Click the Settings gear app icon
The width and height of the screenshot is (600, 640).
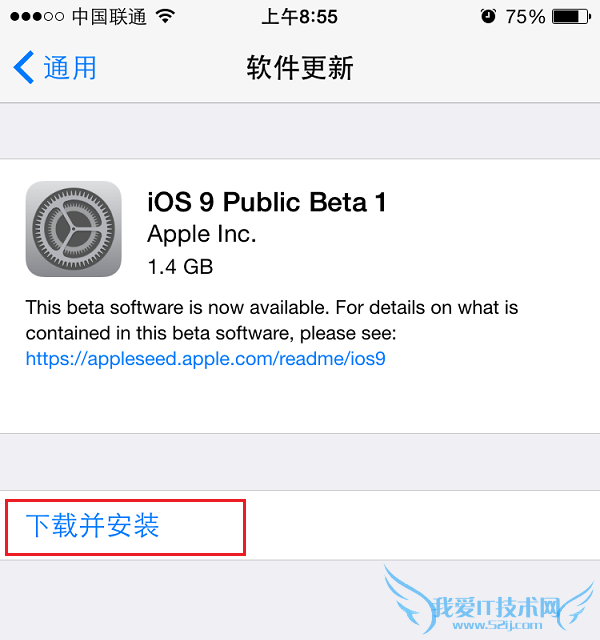tap(73, 229)
